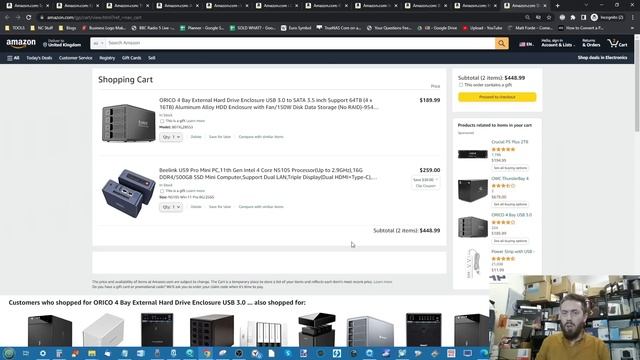
Task: Compare ORICO enclosure with similar items
Action: pos(261,137)
